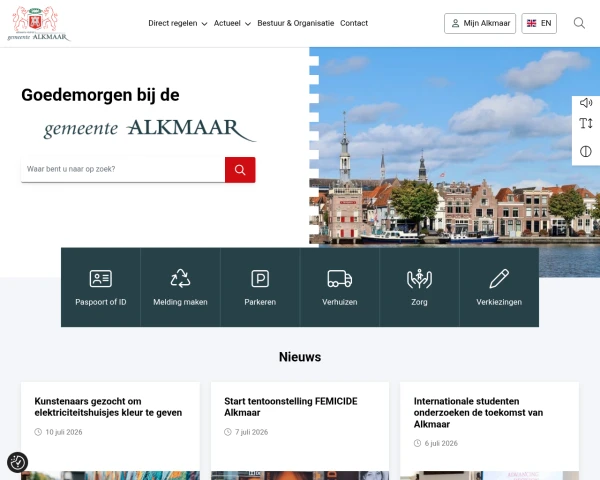Open Paspoort of ID tile

click(101, 287)
